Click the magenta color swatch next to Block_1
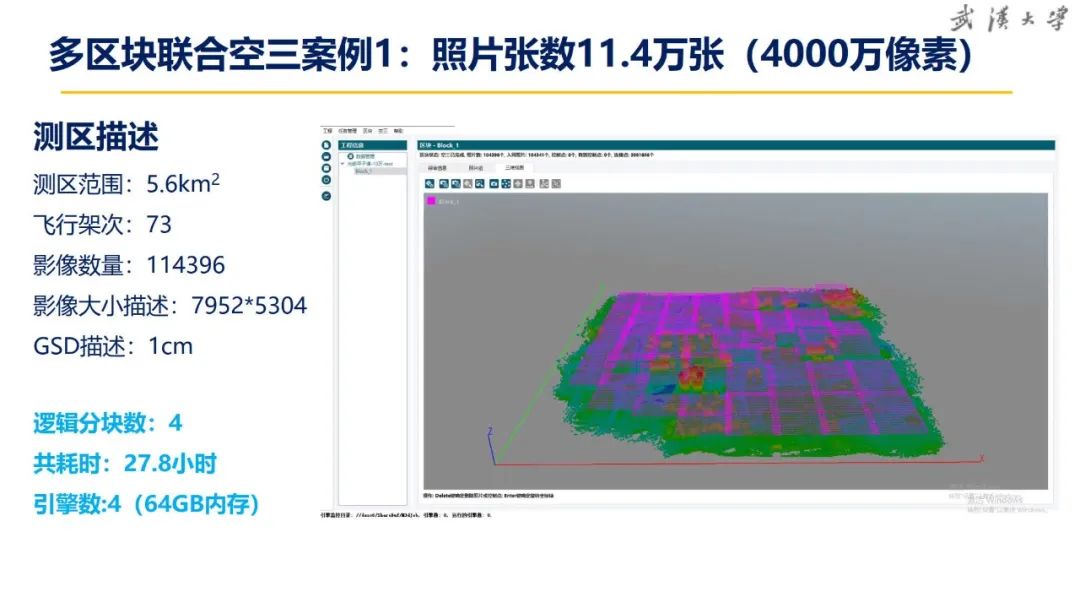Image resolution: width=1080 pixels, height=608 pixels. 432,201
